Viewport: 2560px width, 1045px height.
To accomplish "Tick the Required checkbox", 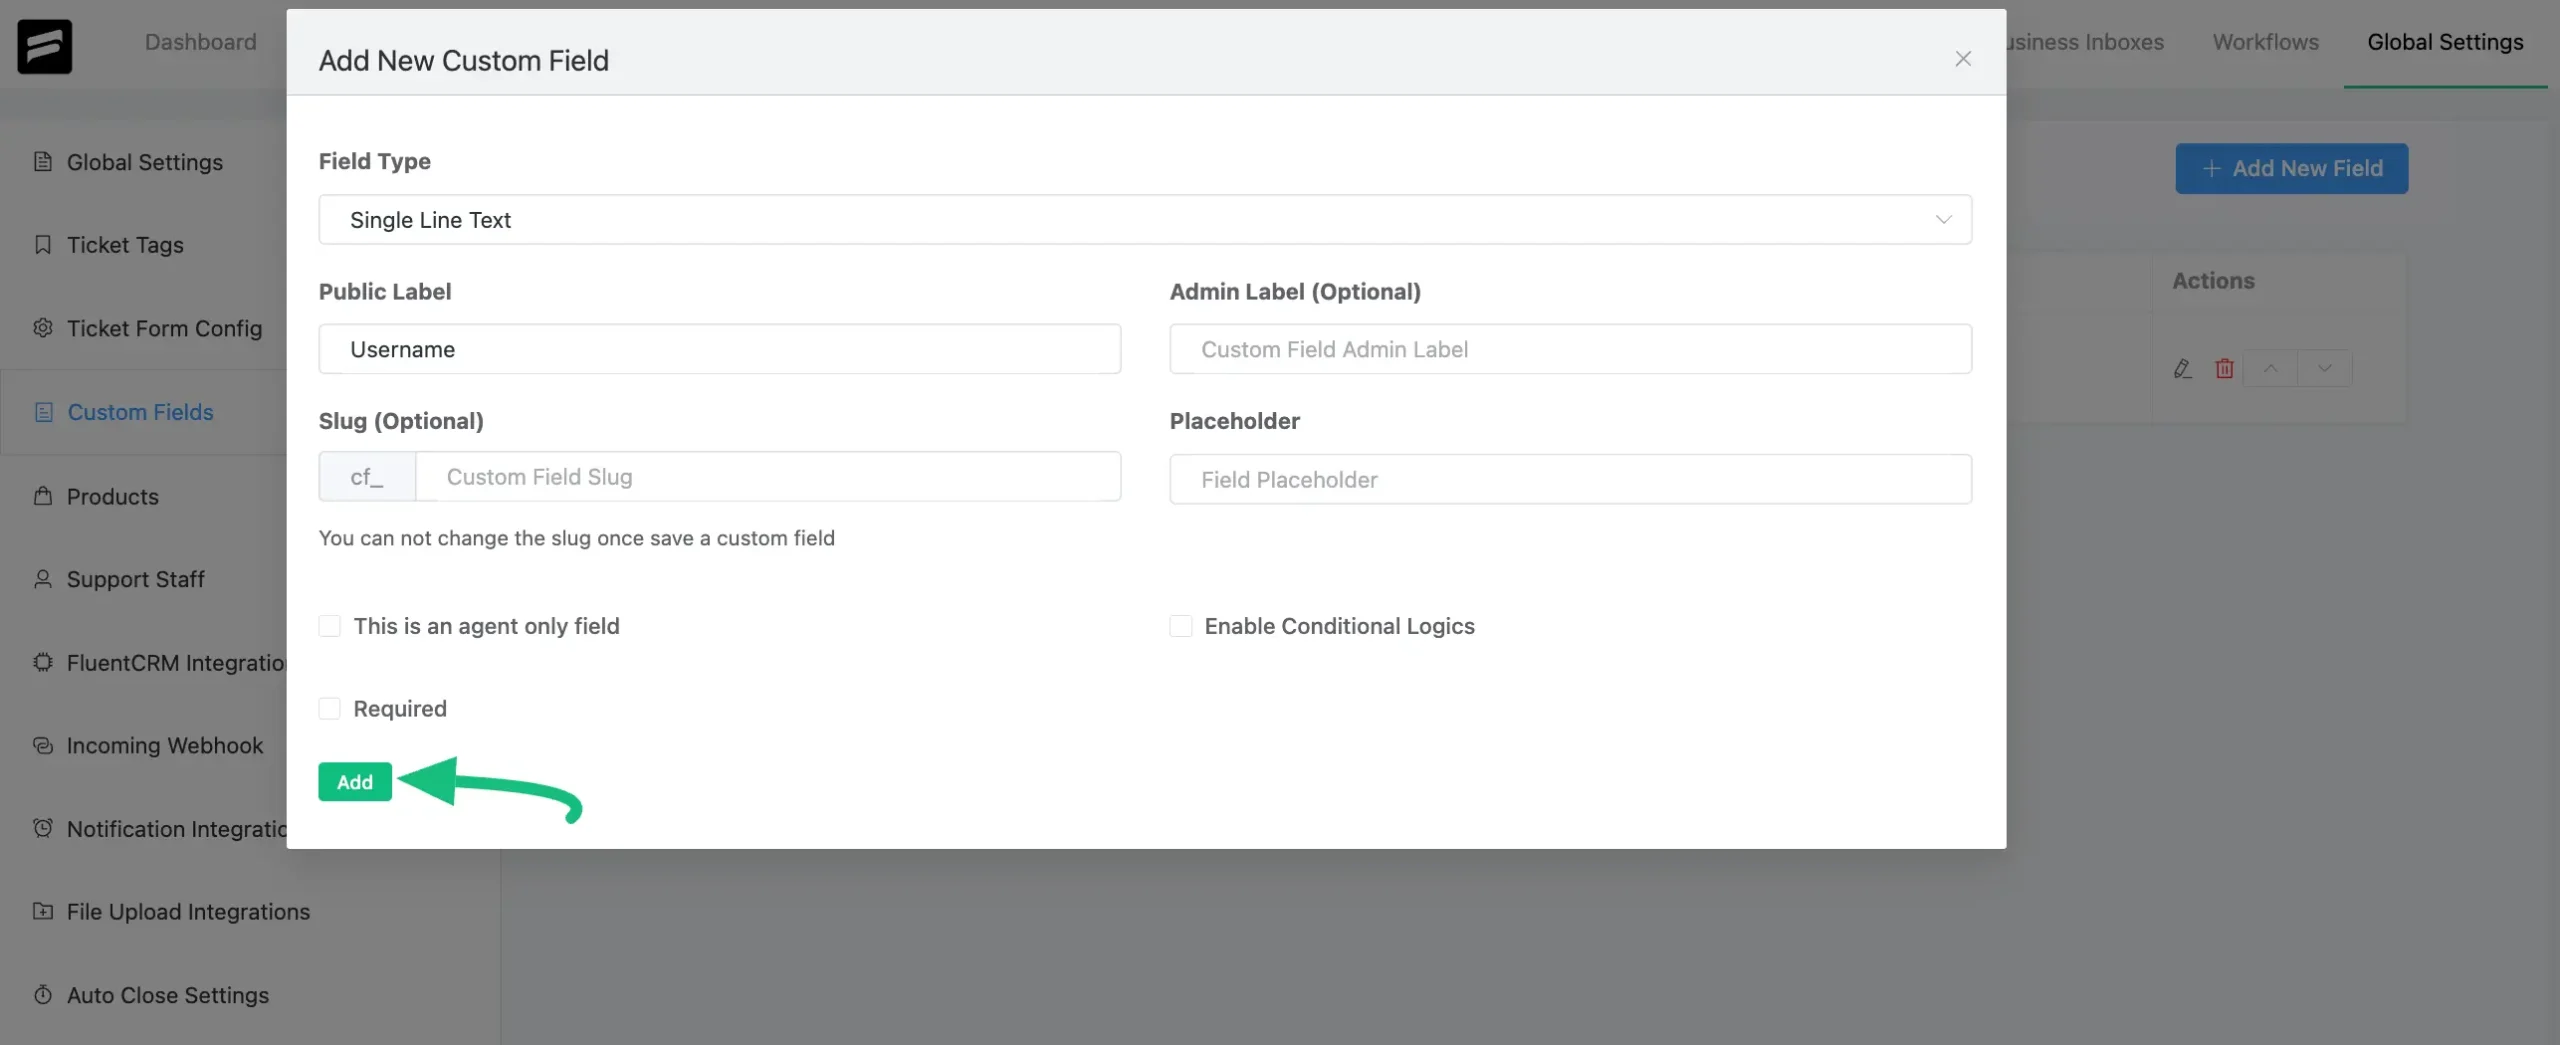I will pos(330,708).
